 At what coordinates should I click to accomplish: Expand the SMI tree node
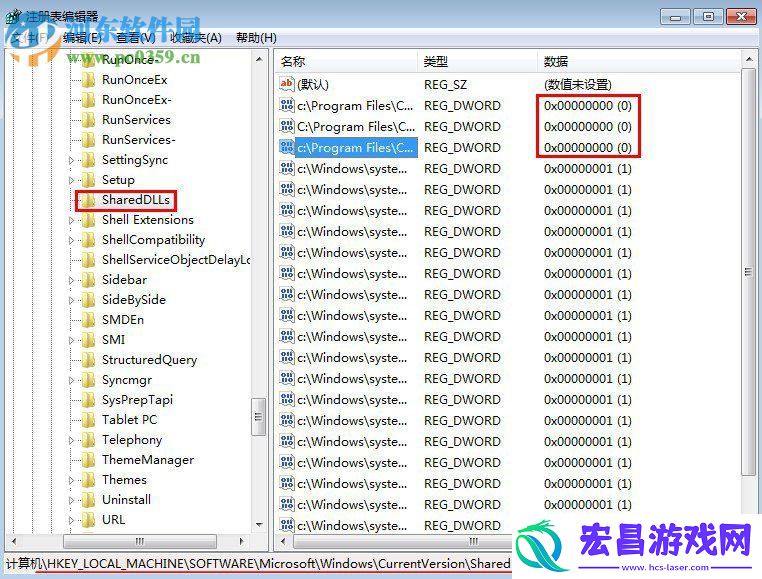[71, 340]
